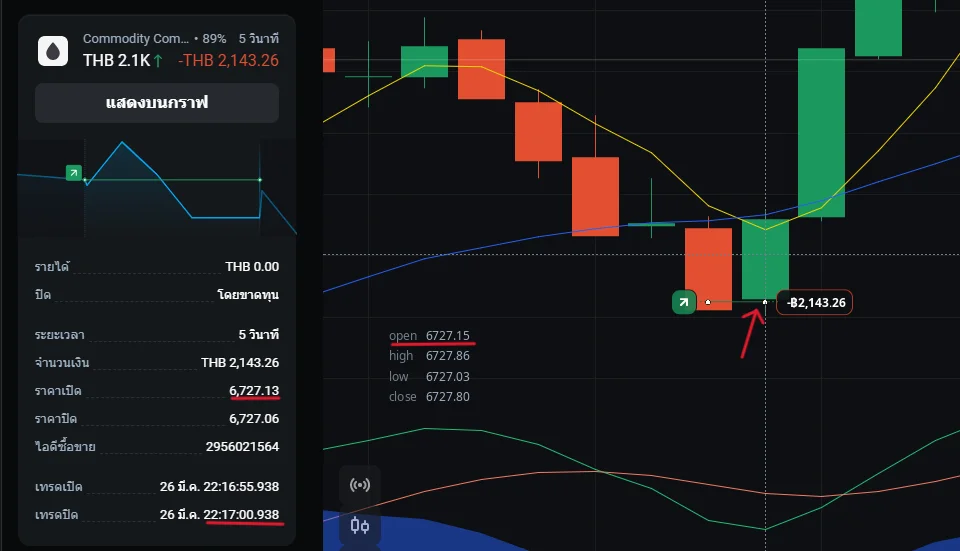
Task: Click the green up arrow beside THB 2.1K
Action: pos(158,61)
